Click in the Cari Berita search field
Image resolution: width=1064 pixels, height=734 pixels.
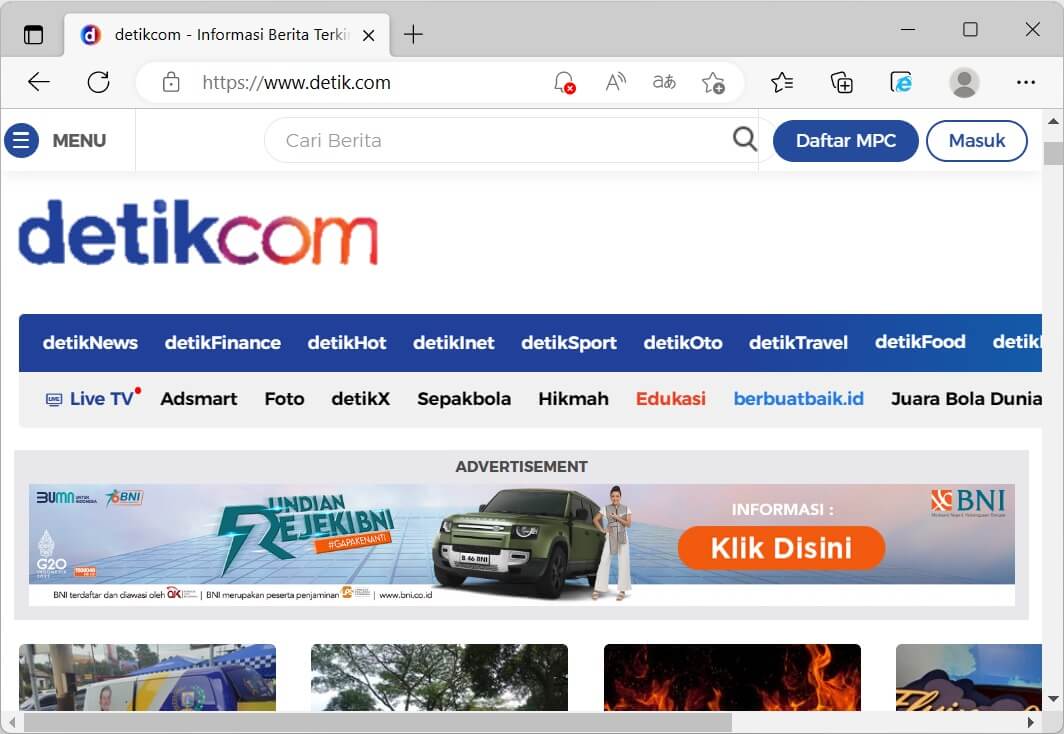point(500,141)
